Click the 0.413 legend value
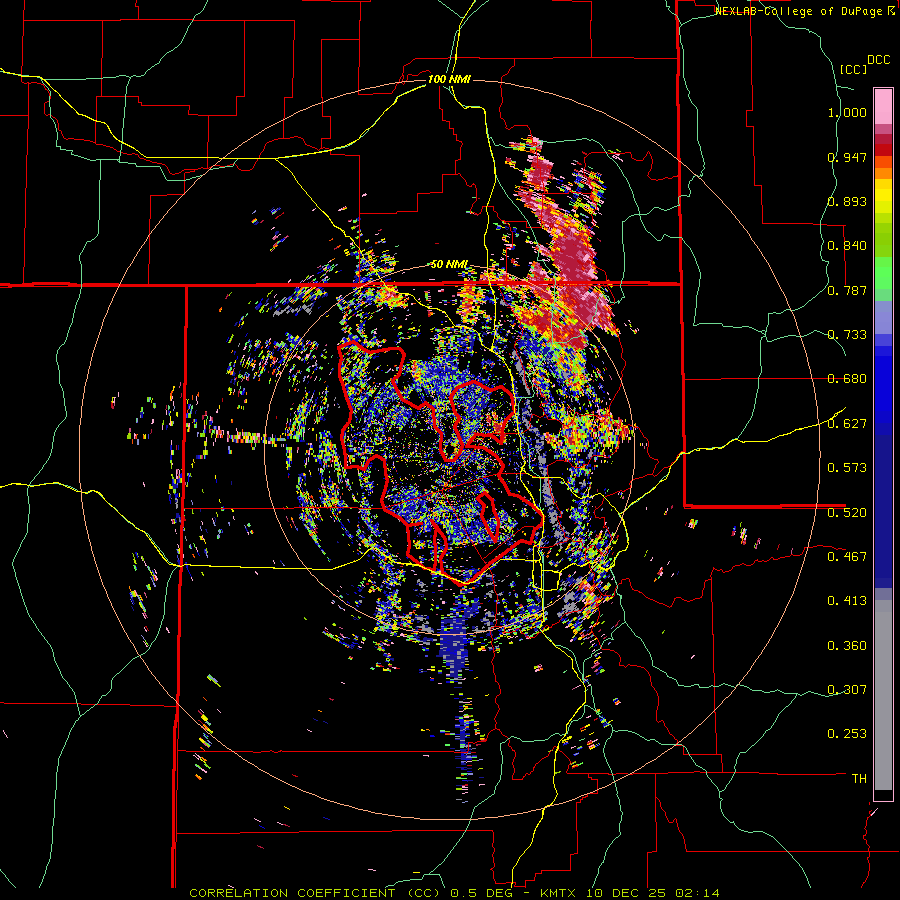 tap(847, 601)
